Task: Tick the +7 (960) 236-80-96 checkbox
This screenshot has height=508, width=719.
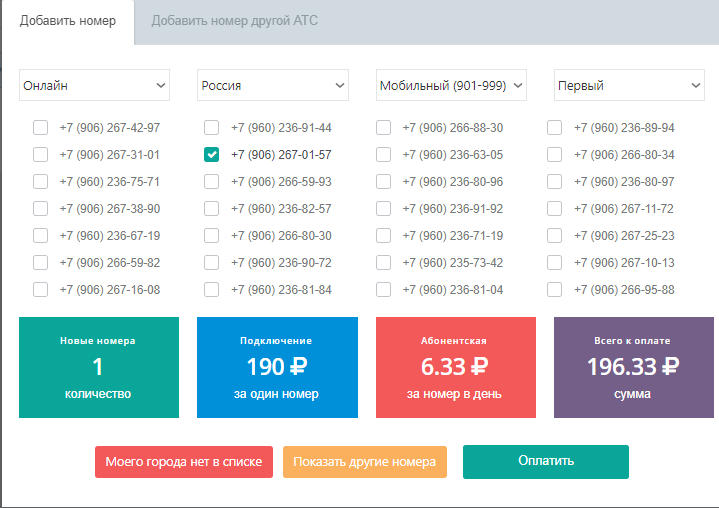Action: [383, 182]
